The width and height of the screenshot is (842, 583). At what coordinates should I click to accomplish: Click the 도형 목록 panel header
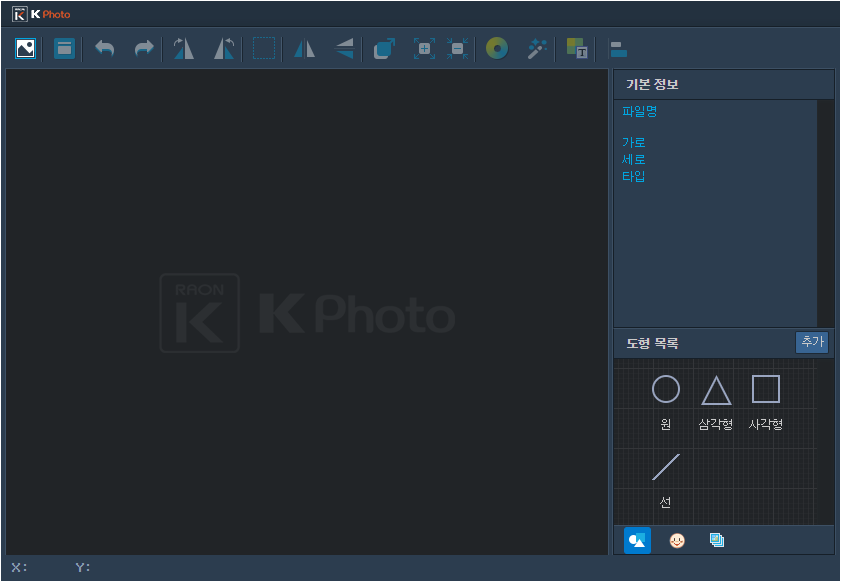point(652,344)
